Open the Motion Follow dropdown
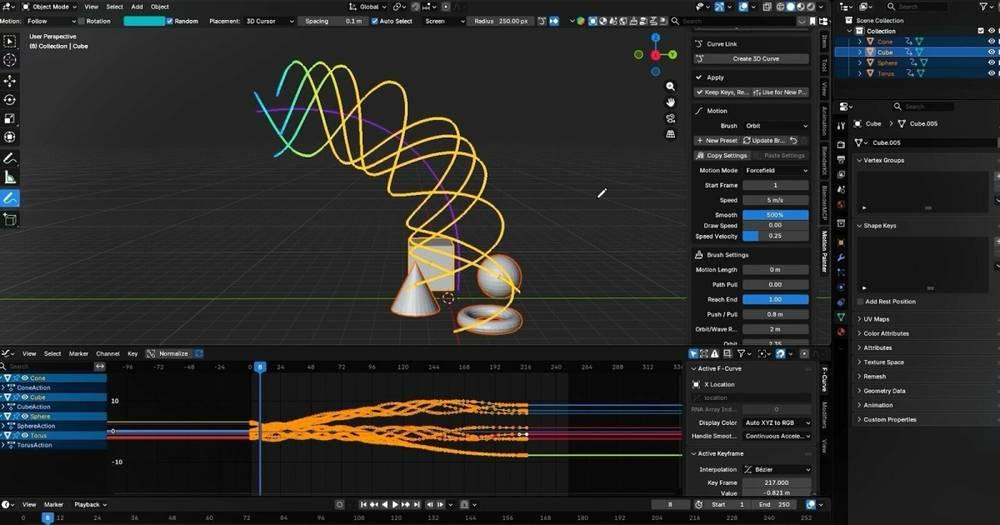Image resolution: width=1000 pixels, height=525 pixels. [x=50, y=21]
